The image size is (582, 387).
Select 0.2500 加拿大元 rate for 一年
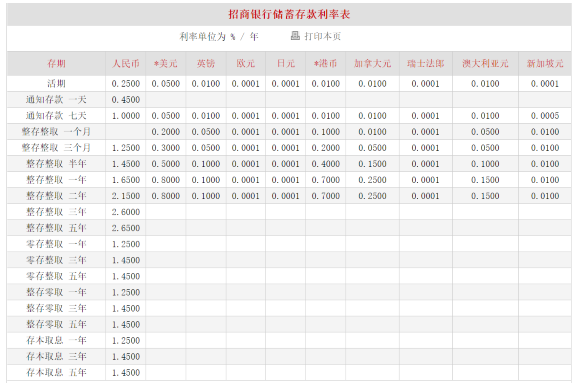(372, 180)
